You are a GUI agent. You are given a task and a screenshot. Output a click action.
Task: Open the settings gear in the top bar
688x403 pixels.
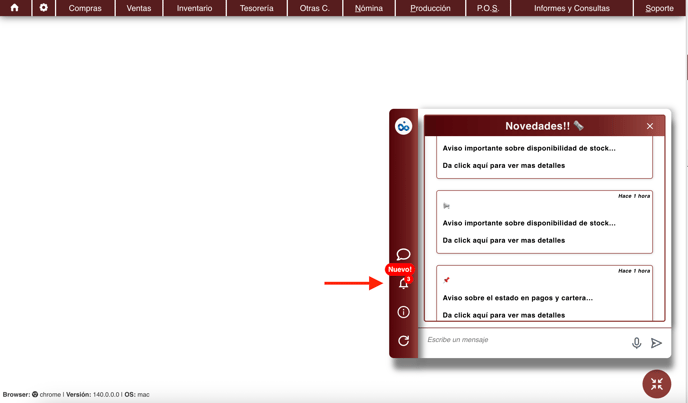click(43, 8)
